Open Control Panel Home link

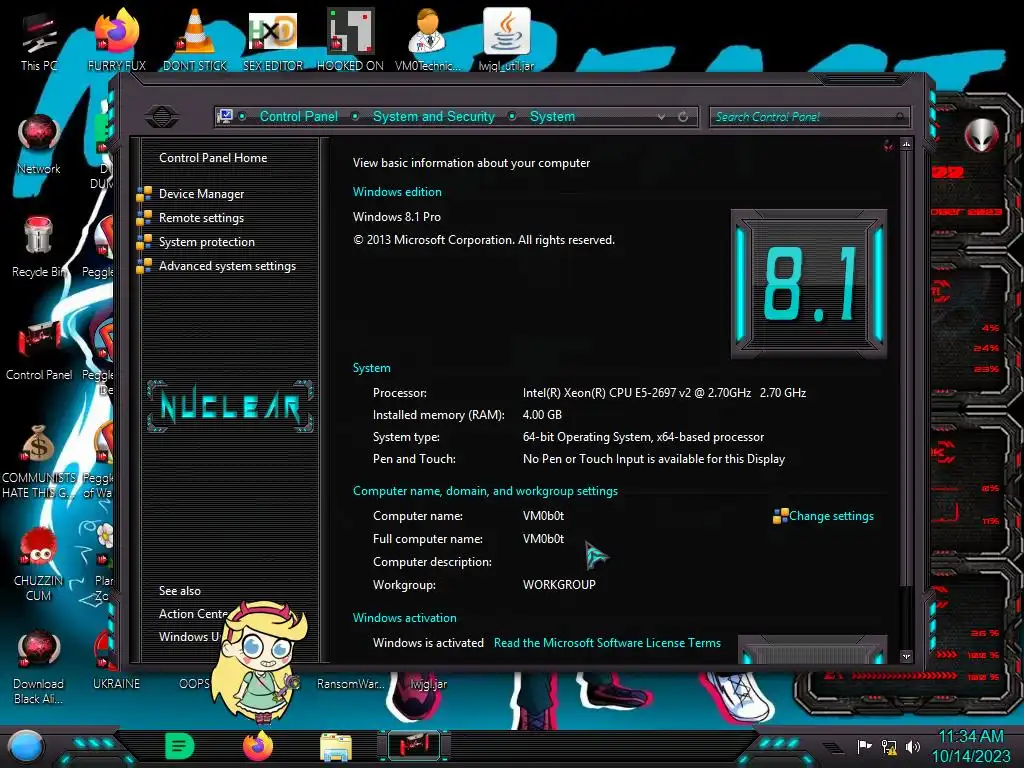[x=213, y=157]
